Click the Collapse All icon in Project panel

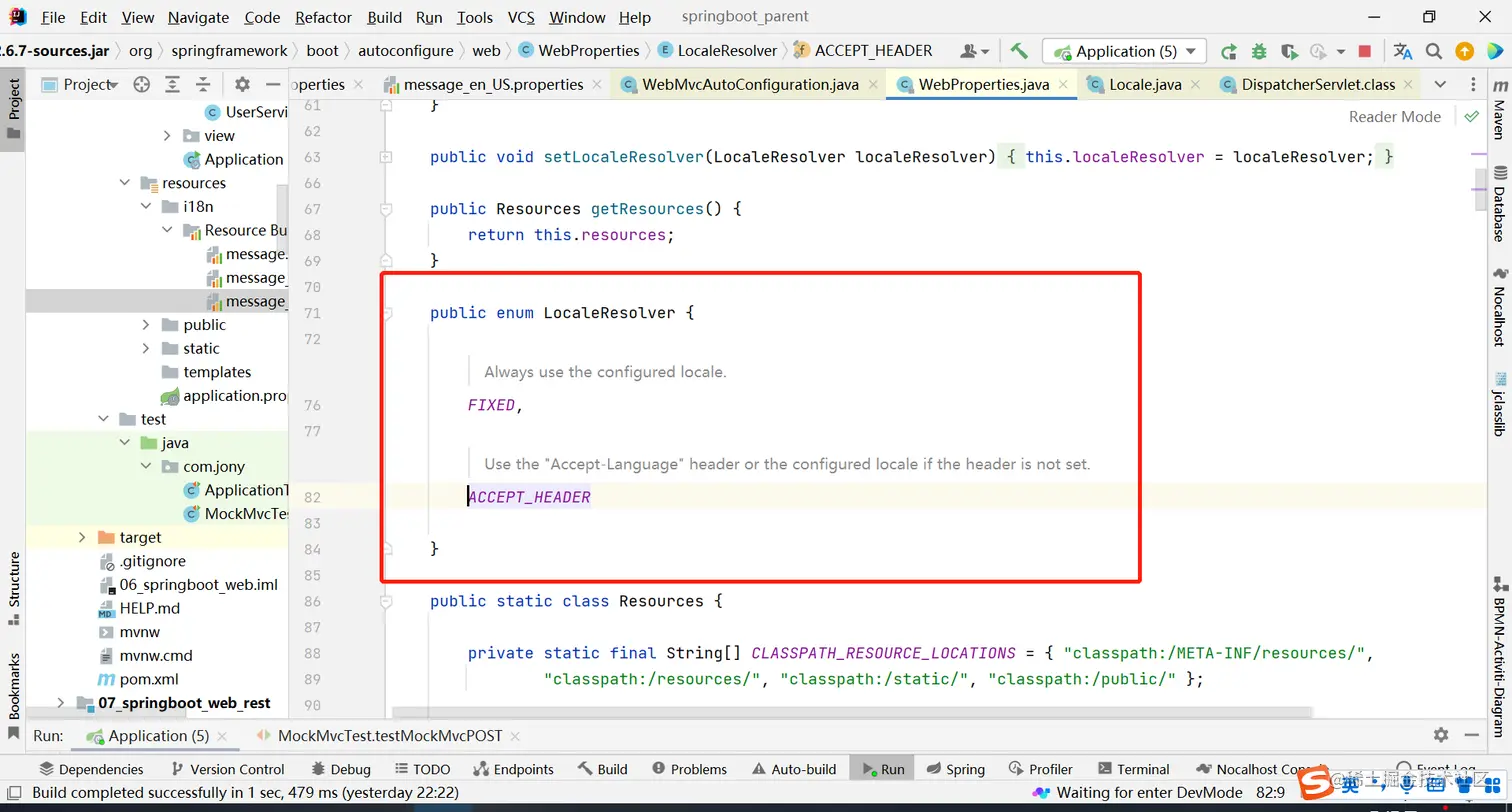pos(203,85)
